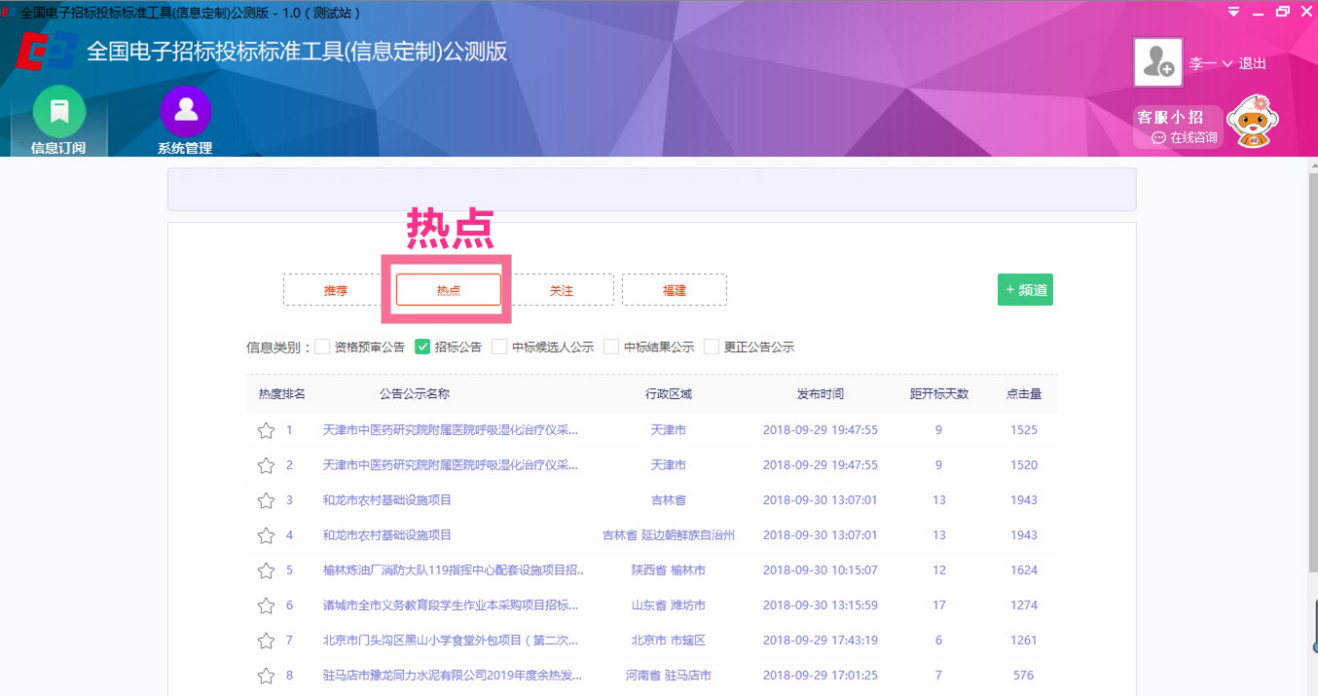Click the date 2018-09-30 10:15:07
The image size is (1318, 696).
[820, 570]
